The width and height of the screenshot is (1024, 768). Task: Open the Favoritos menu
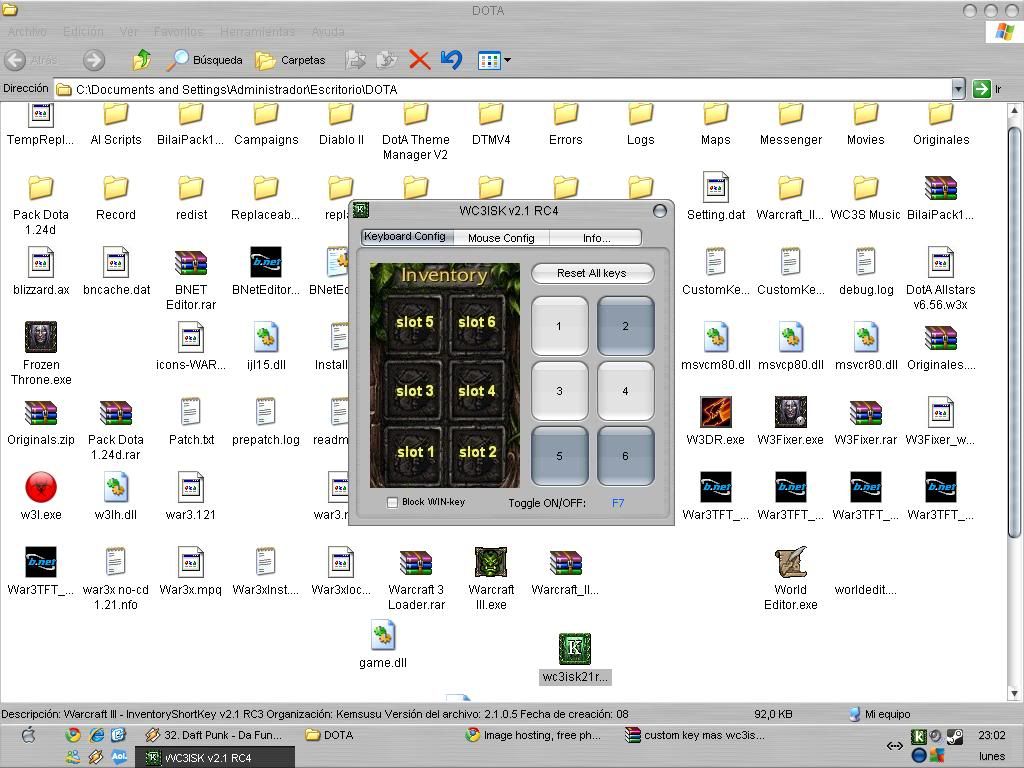click(x=178, y=31)
